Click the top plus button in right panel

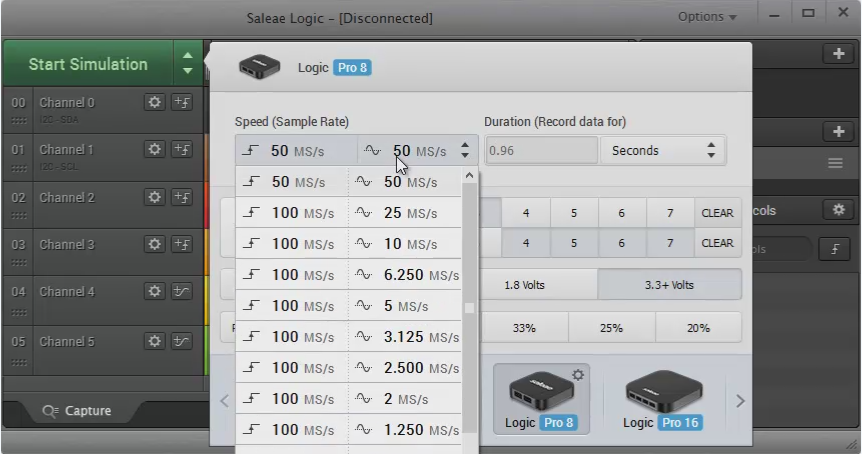coord(837,54)
